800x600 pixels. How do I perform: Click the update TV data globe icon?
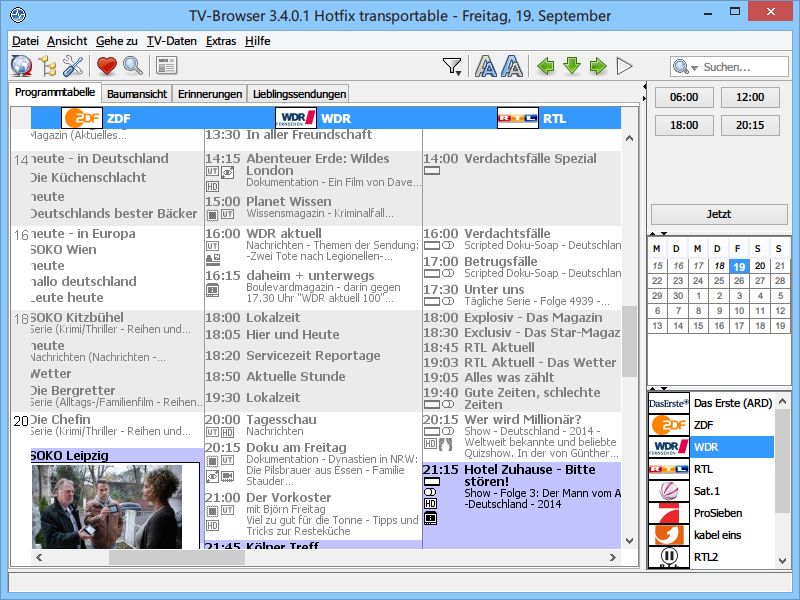pos(21,66)
